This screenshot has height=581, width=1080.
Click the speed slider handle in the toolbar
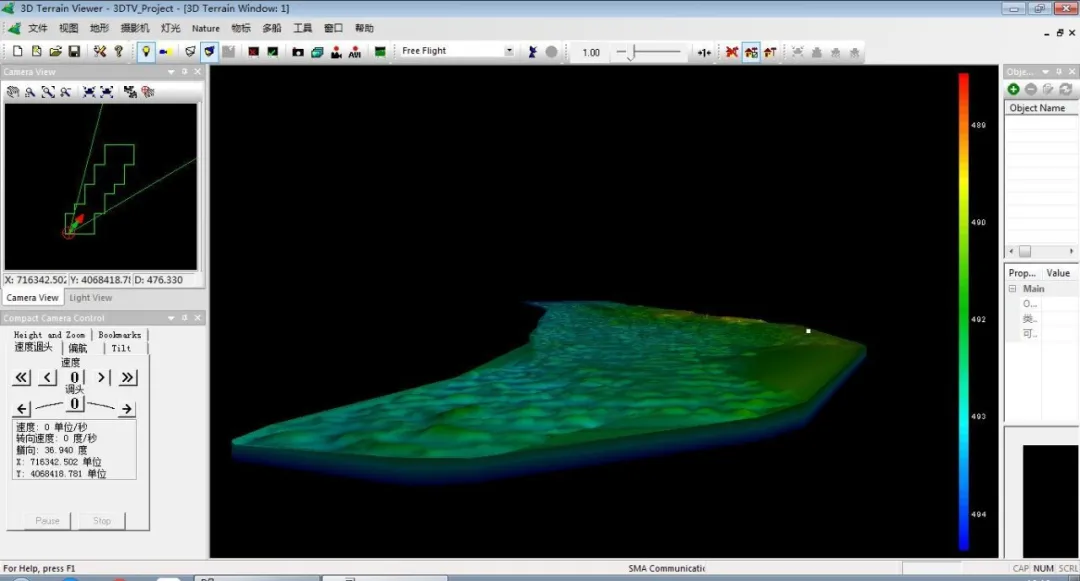pyautogui.click(x=631, y=52)
